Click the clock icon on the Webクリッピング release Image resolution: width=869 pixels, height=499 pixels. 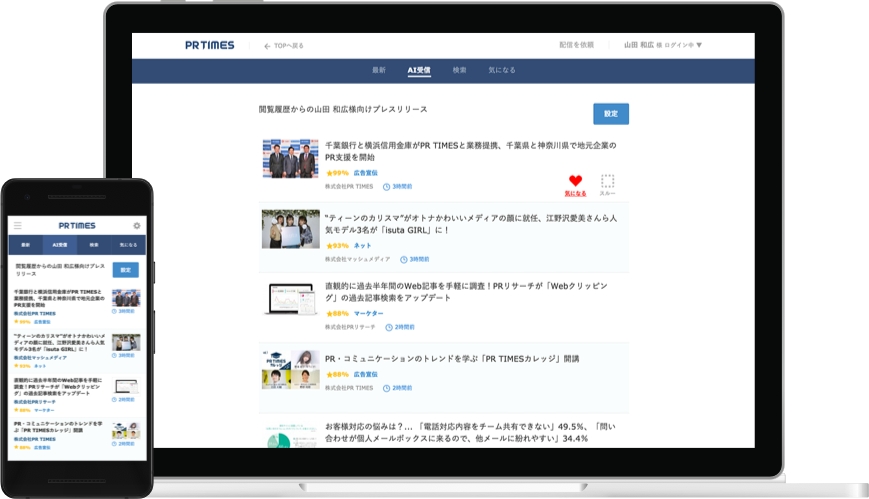[x=389, y=328]
